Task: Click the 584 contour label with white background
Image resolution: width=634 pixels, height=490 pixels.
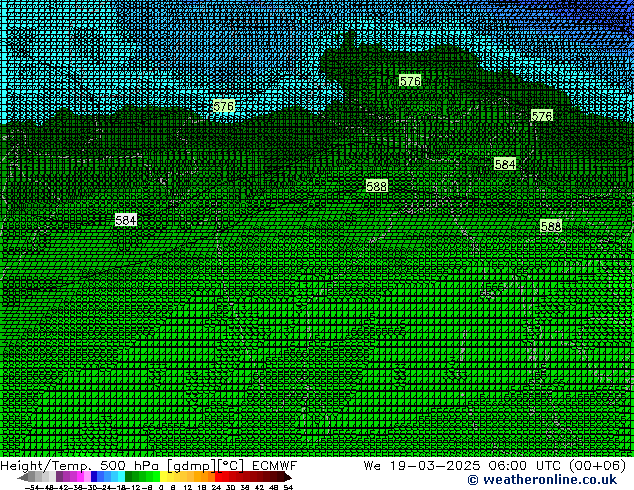Action: pos(126,220)
